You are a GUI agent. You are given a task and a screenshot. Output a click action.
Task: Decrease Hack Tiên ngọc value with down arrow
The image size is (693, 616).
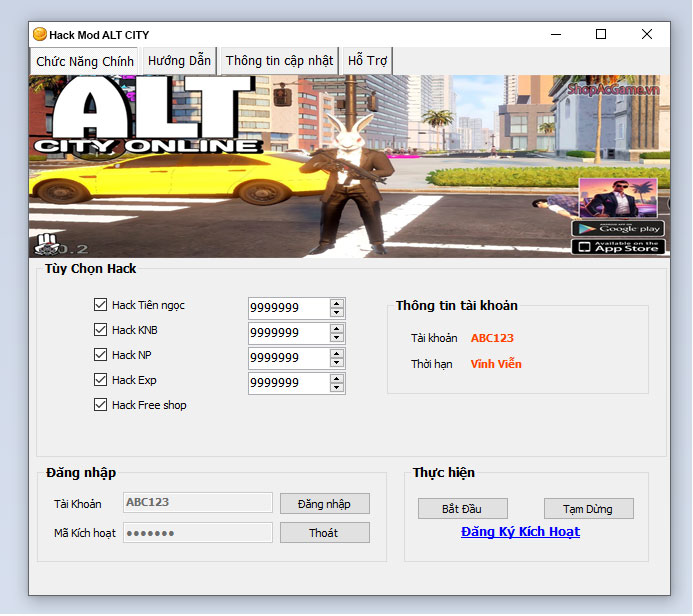tap(337, 312)
